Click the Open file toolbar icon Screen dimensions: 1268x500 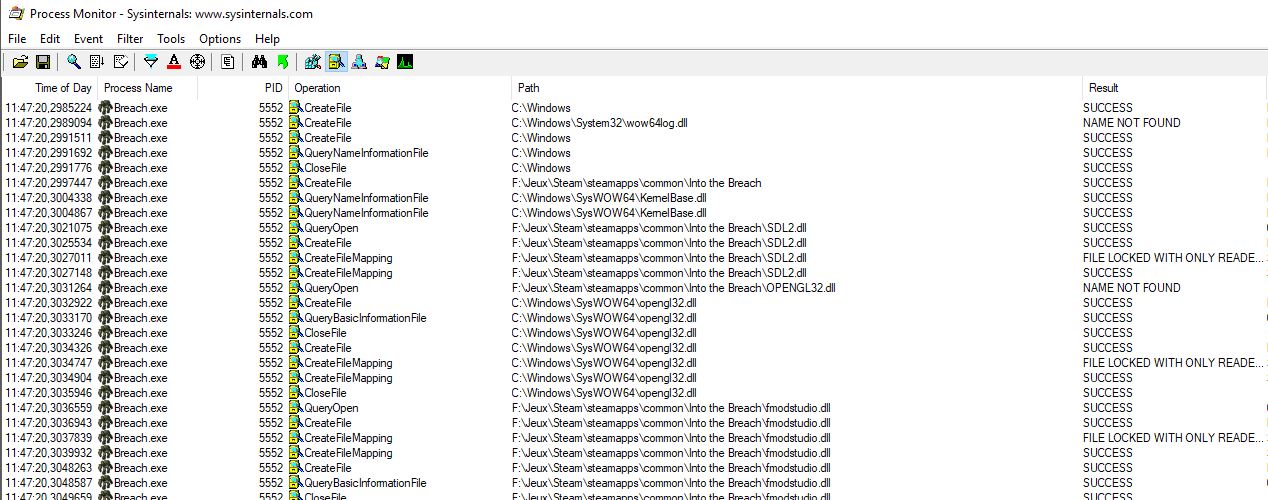point(20,62)
